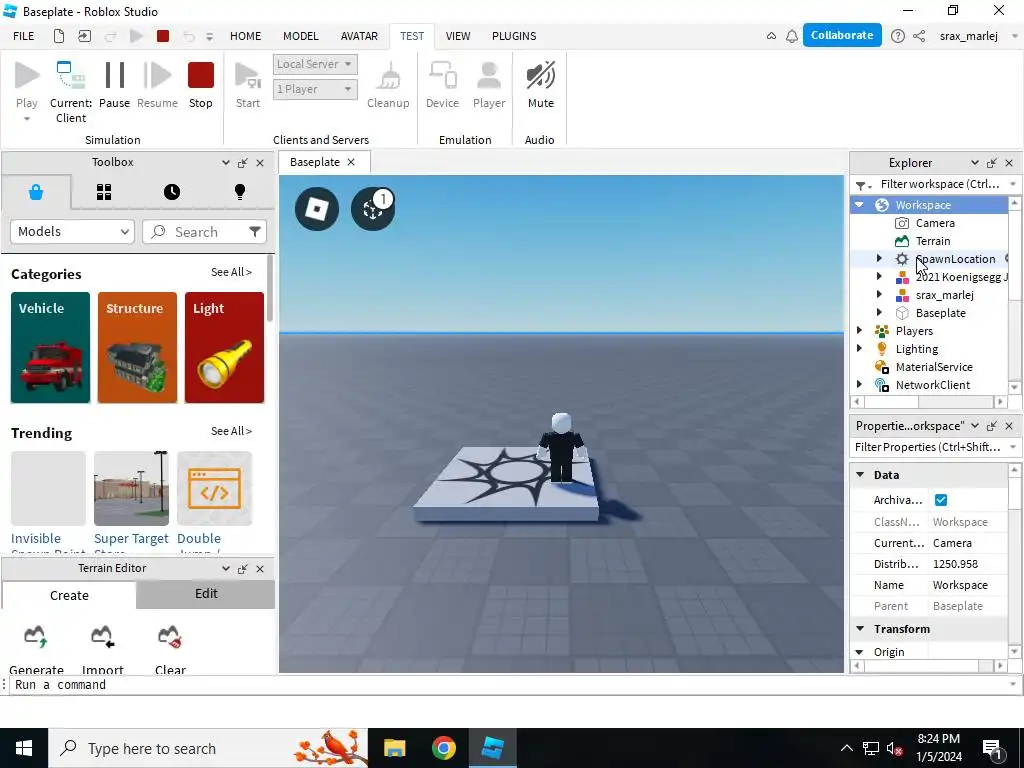Expand the Lighting service node
The height and width of the screenshot is (768, 1024).
(x=859, y=349)
